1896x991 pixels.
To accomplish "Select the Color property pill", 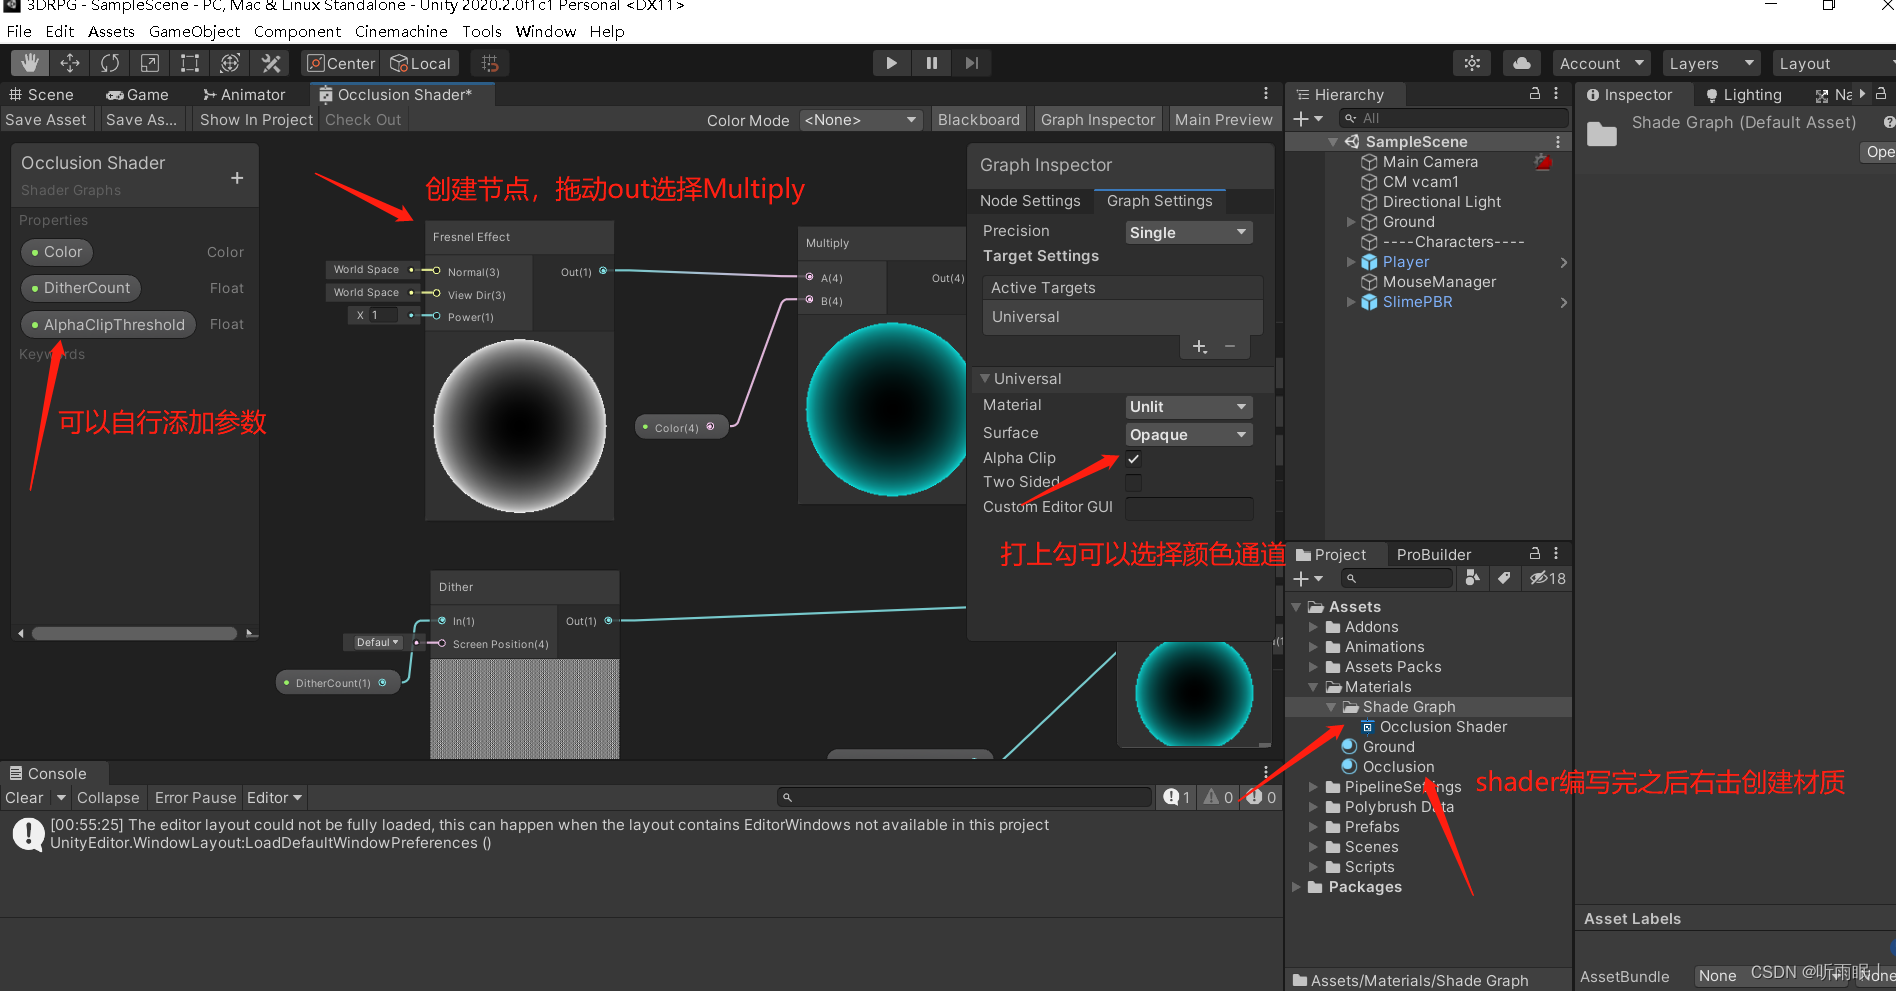I will click(x=57, y=252).
